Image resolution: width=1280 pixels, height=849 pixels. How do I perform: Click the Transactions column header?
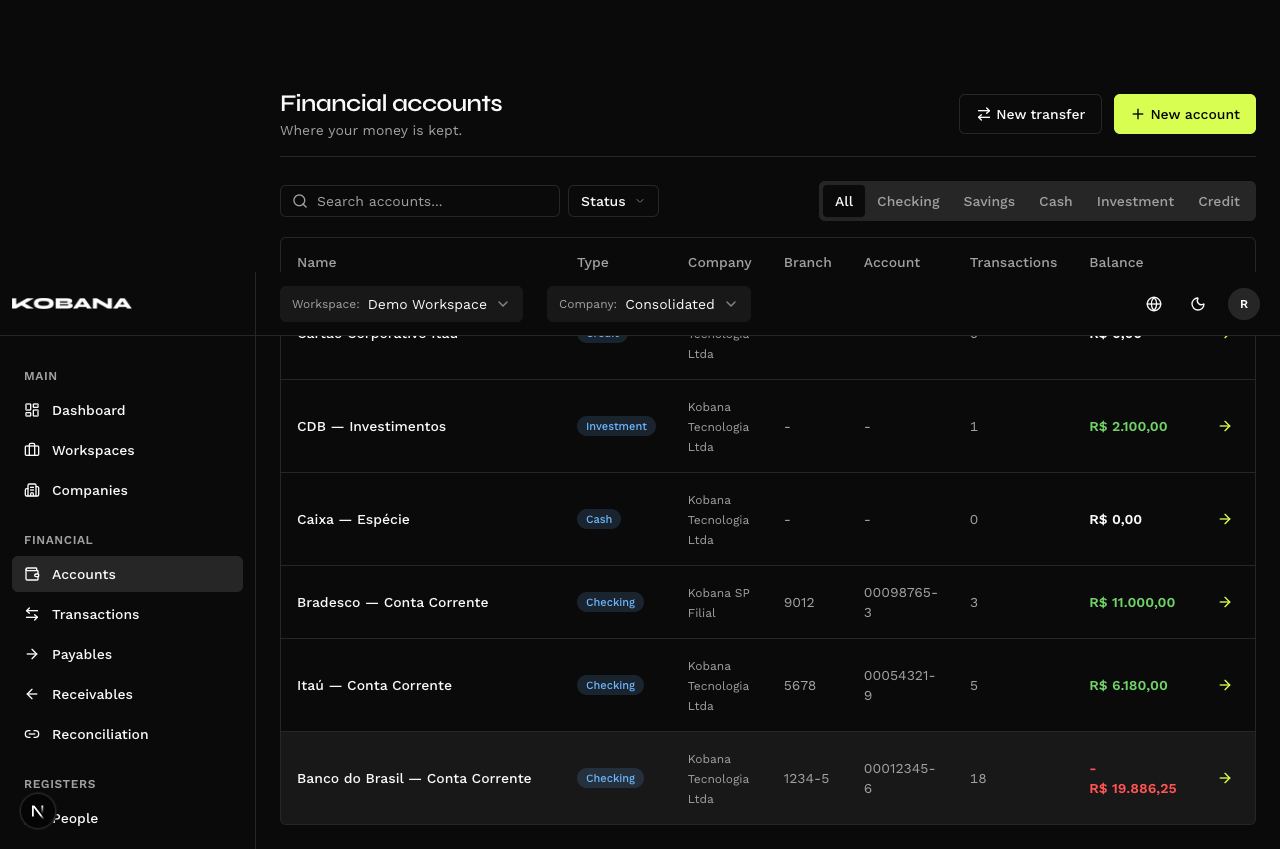point(1013,262)
